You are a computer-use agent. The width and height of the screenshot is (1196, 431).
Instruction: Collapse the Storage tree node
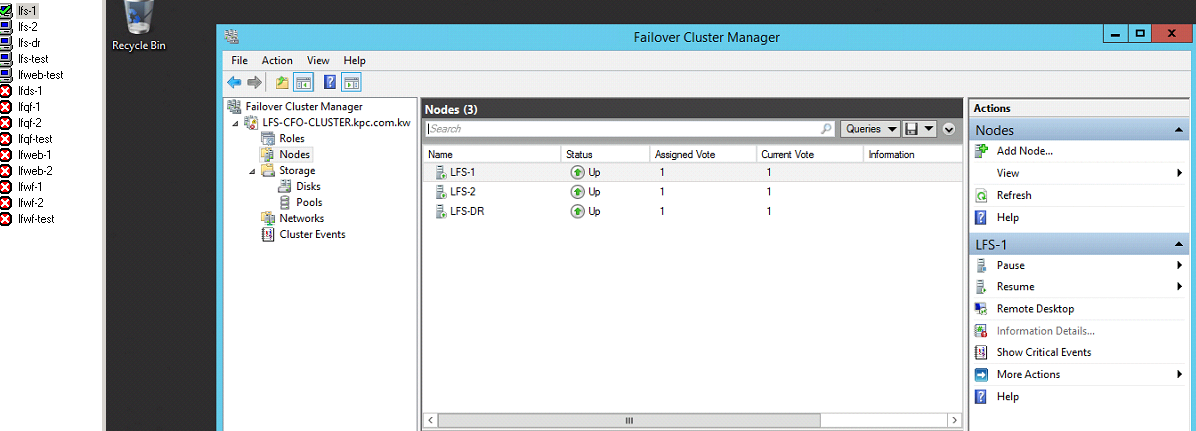(x=252, y=172)
